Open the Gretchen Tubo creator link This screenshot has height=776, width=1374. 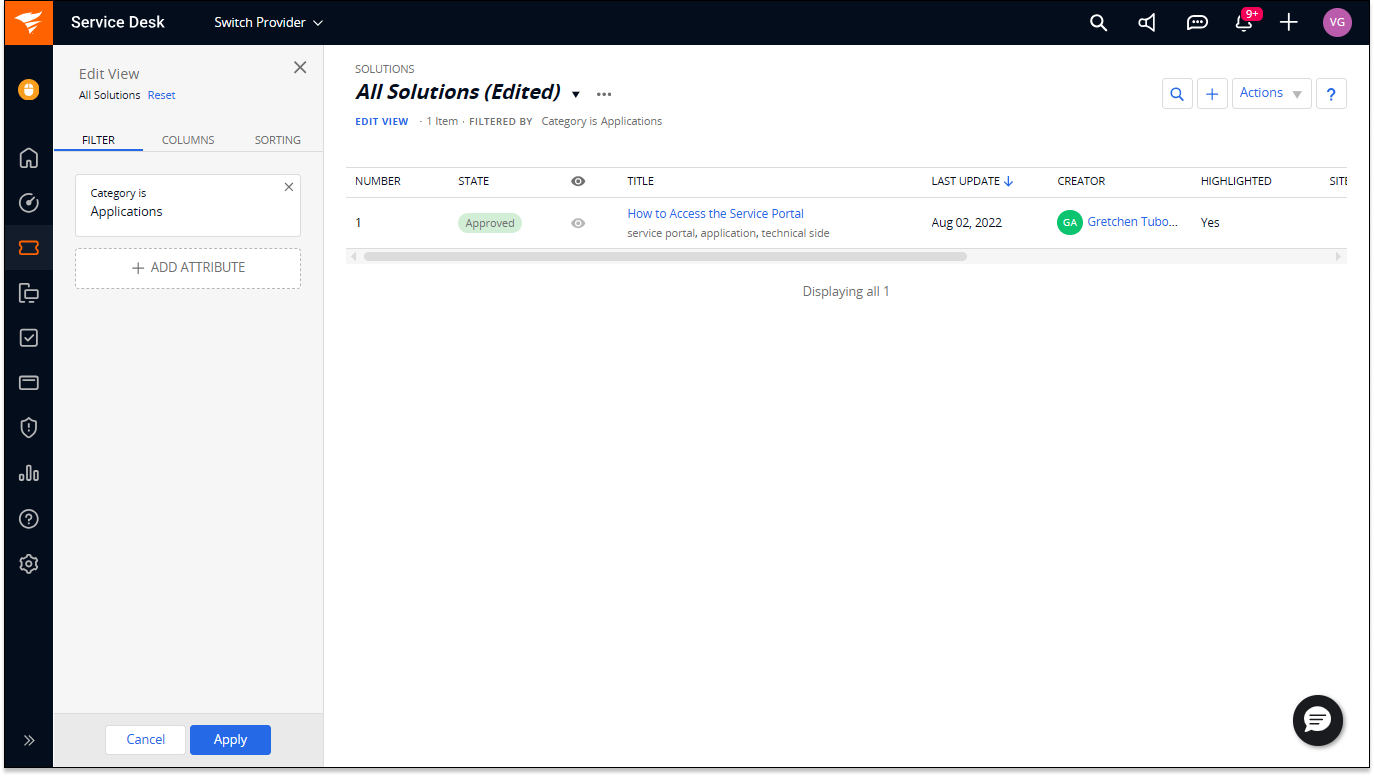1132,222
